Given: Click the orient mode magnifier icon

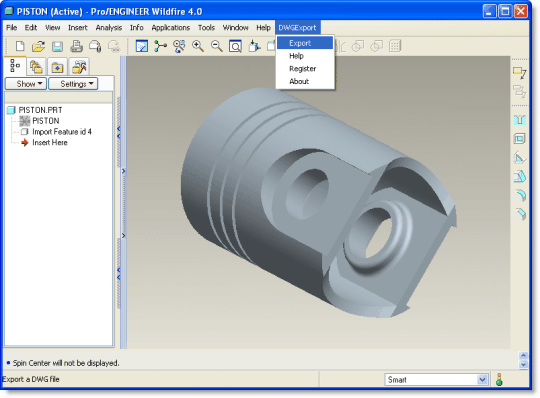Looking at the screenshot, I should 179,46.
